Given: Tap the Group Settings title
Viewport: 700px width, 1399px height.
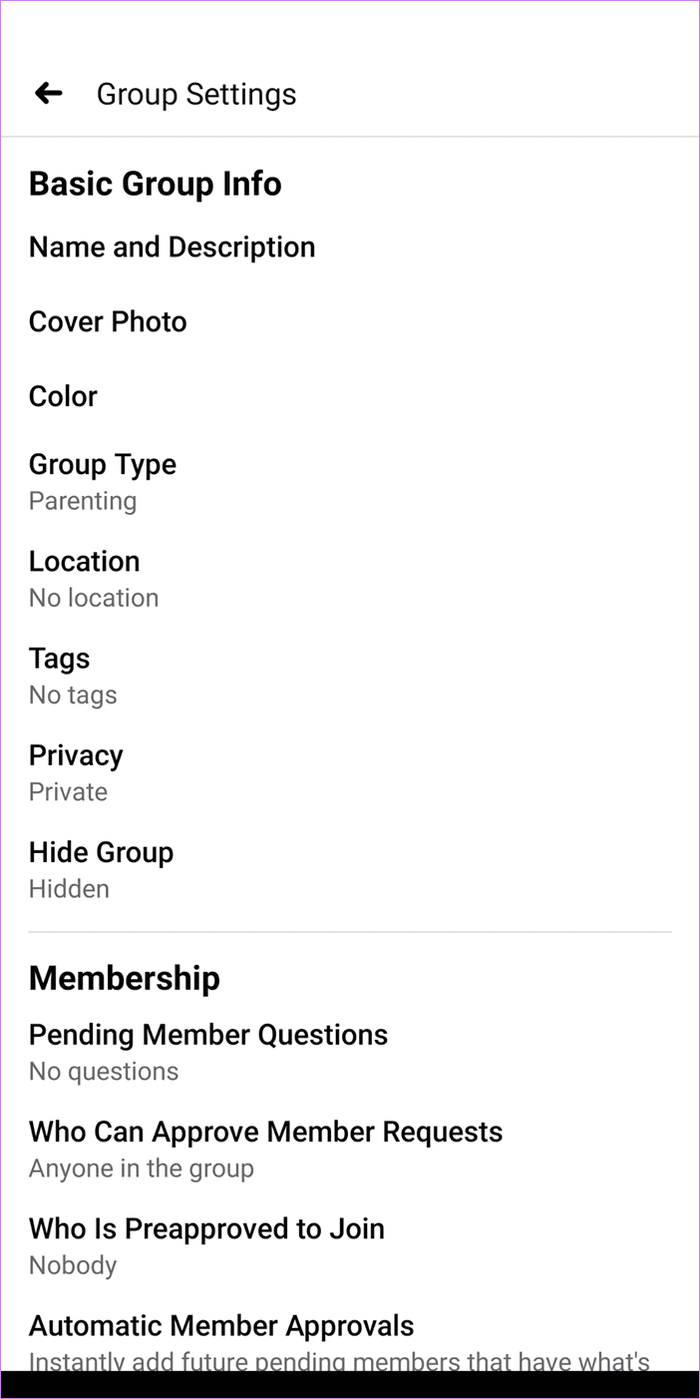Looking at the screenshot, I should (x=196, y=94).
